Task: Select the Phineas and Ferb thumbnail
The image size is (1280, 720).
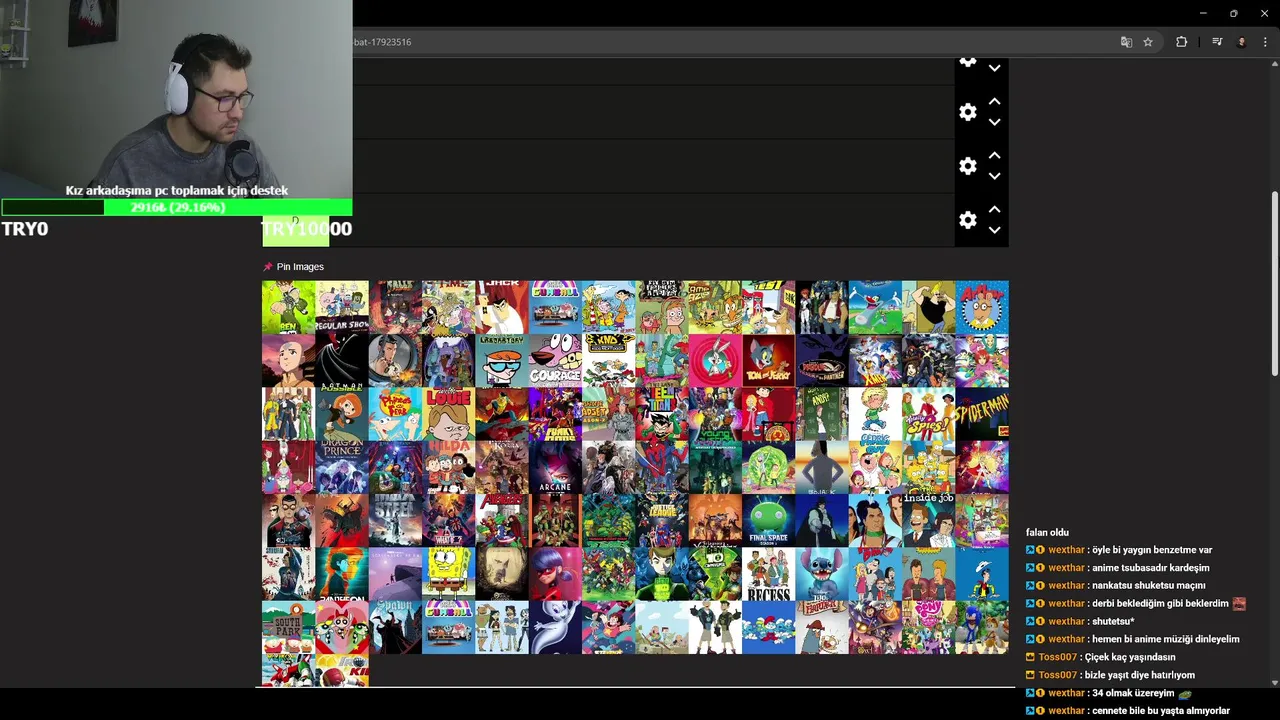Action: click(395, 414)
